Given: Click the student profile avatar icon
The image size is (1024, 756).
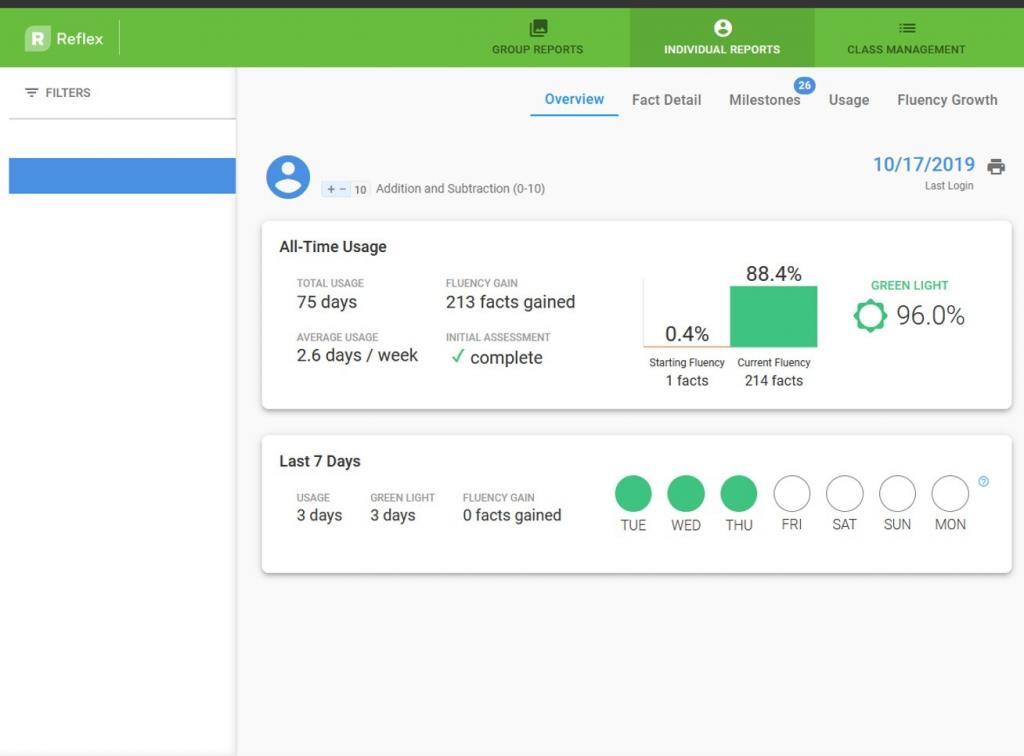Looking at the screenshot, I should [x=288, y=177].
